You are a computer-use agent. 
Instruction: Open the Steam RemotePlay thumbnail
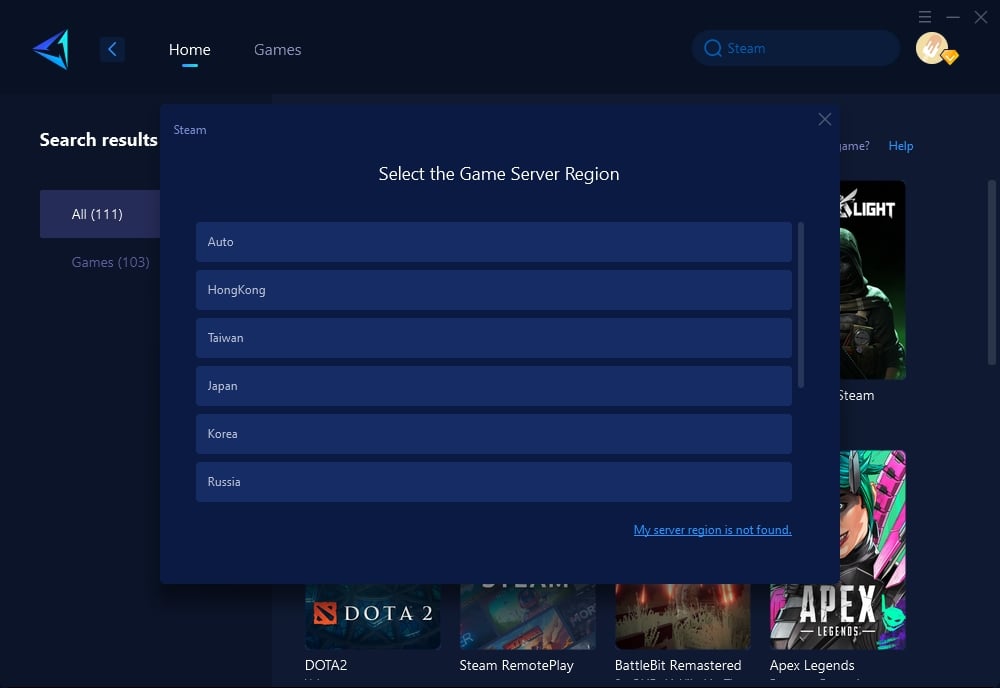527,617
